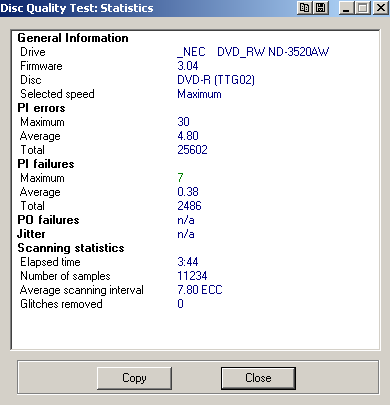The height and width of the screenshot is (405, 390).
Task: Maximize the Statistics window
Action: 363,8
